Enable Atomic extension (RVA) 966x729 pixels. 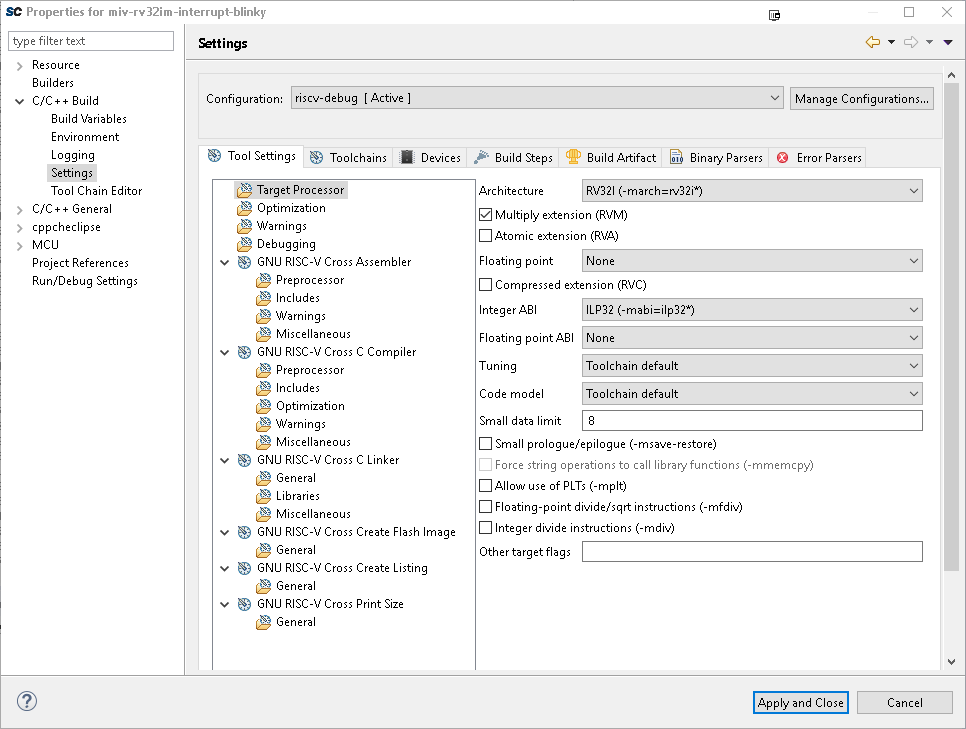pyautogui.click(x=485, y=235)
